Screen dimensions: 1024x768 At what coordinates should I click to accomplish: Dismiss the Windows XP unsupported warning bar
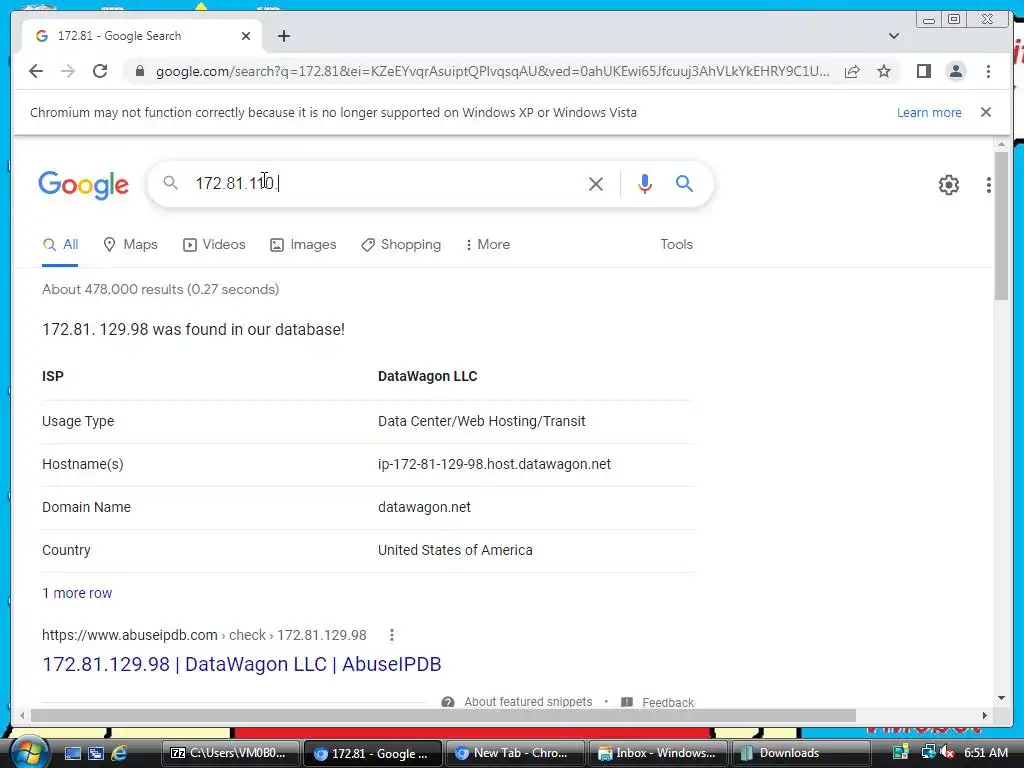985,112
